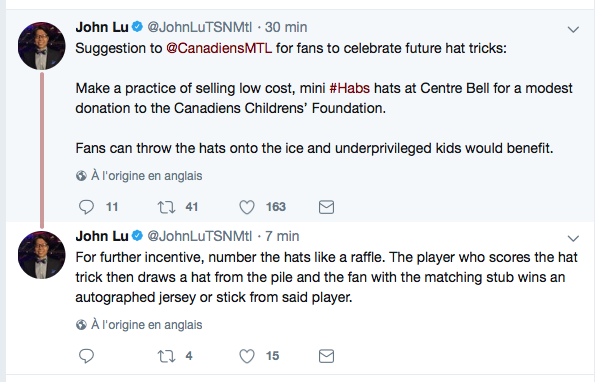
Task: Click John Lu's avatar on second tweet
Action: click(x=42, y=255)
